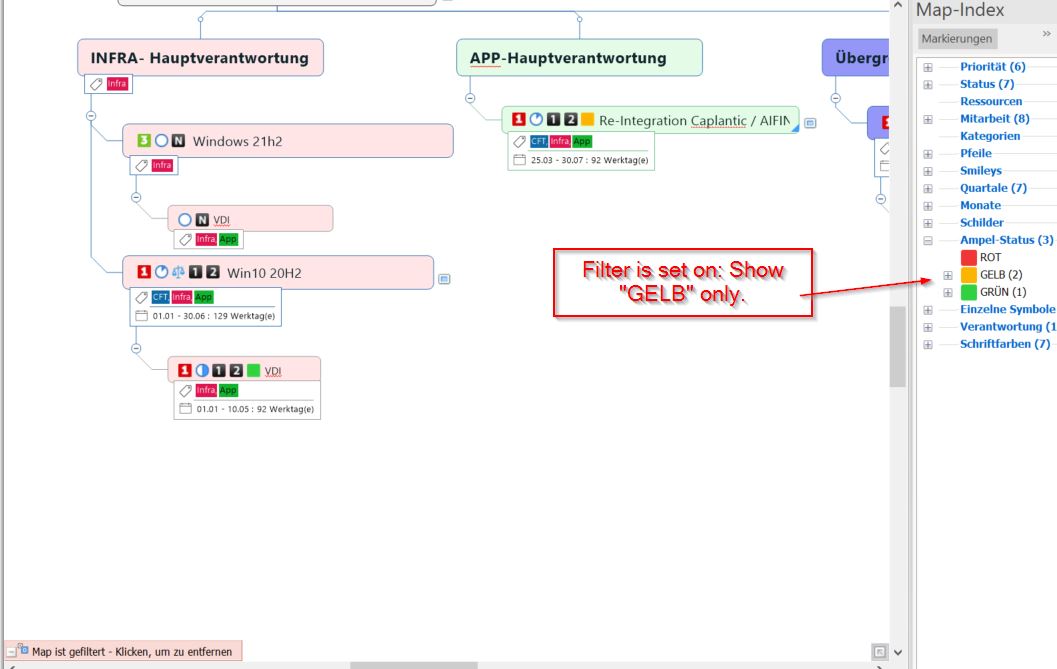Screen dimensions: 1057x669
Task: Click the tag icon under INFRA- Hauptverantwortung
Action: [x=96, y=84]
